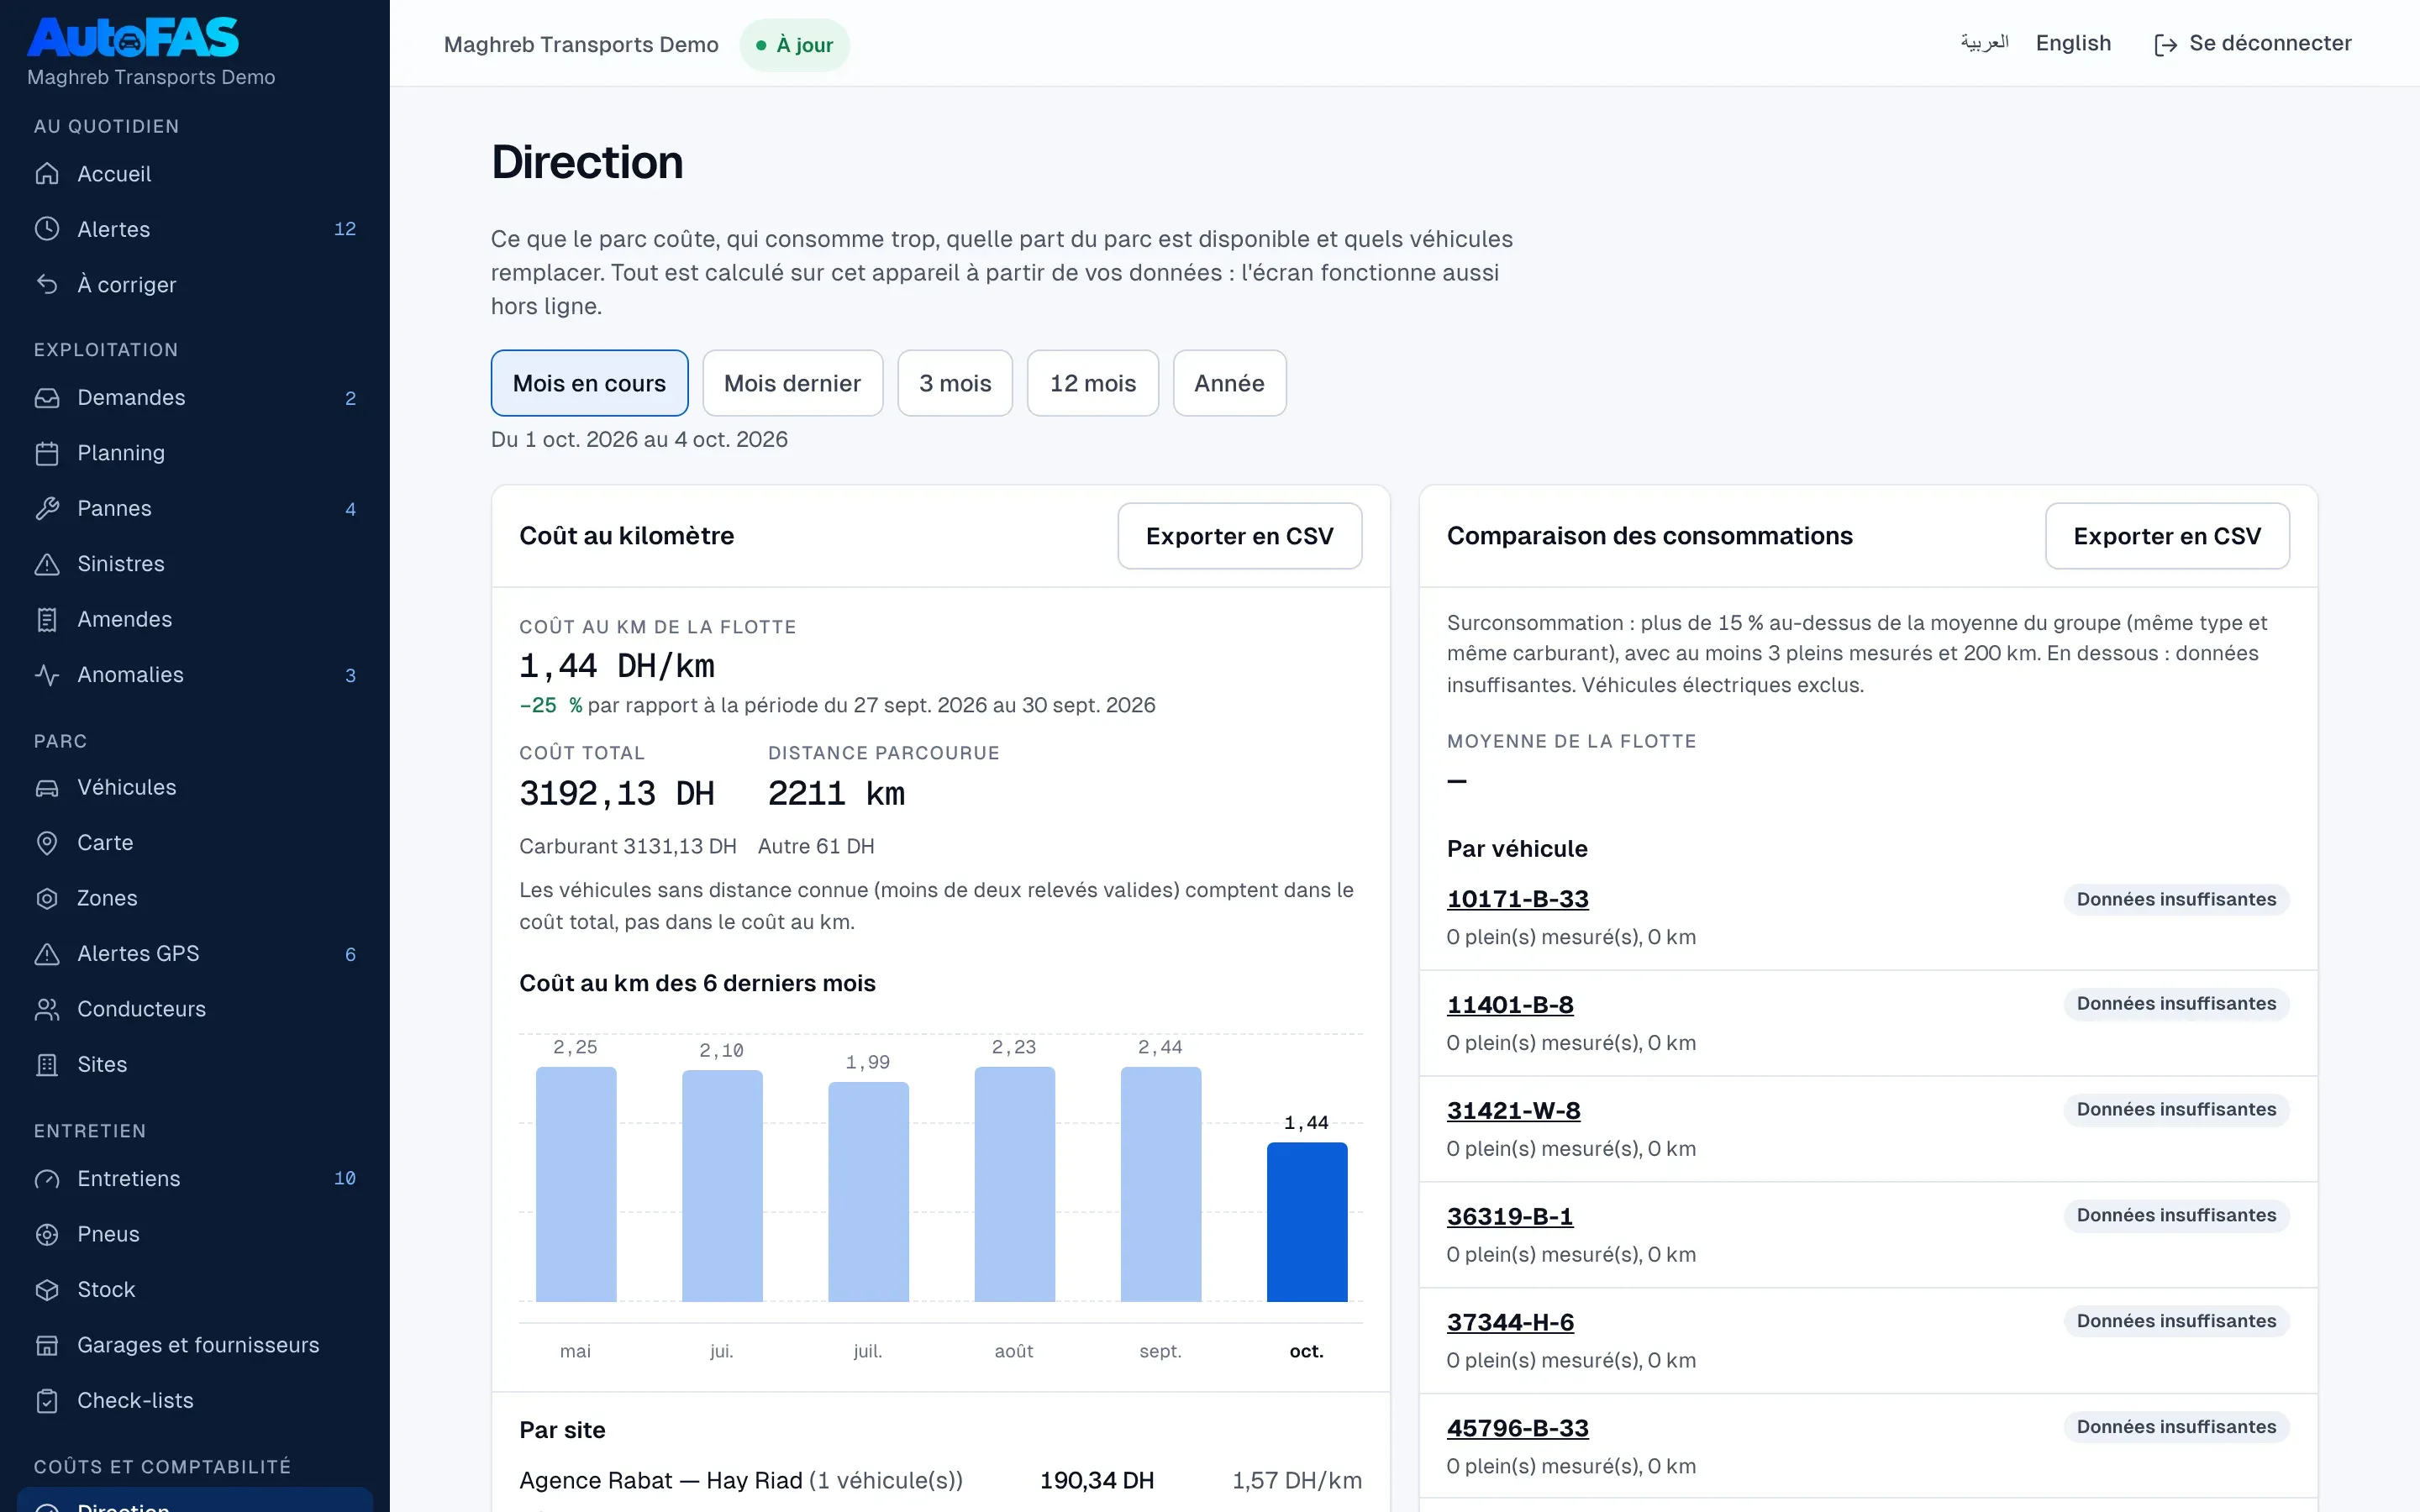The image size is (2420, 1512).
Task: Open Planning calendar icon
Action: [x=47, y=453]
